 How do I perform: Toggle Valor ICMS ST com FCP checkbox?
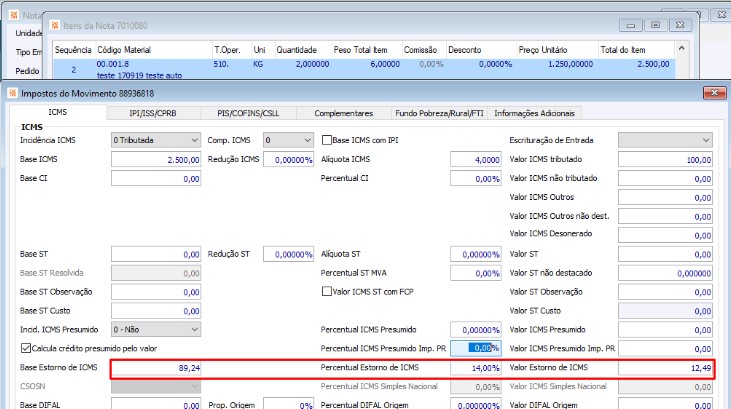click(x=327, y=291)
